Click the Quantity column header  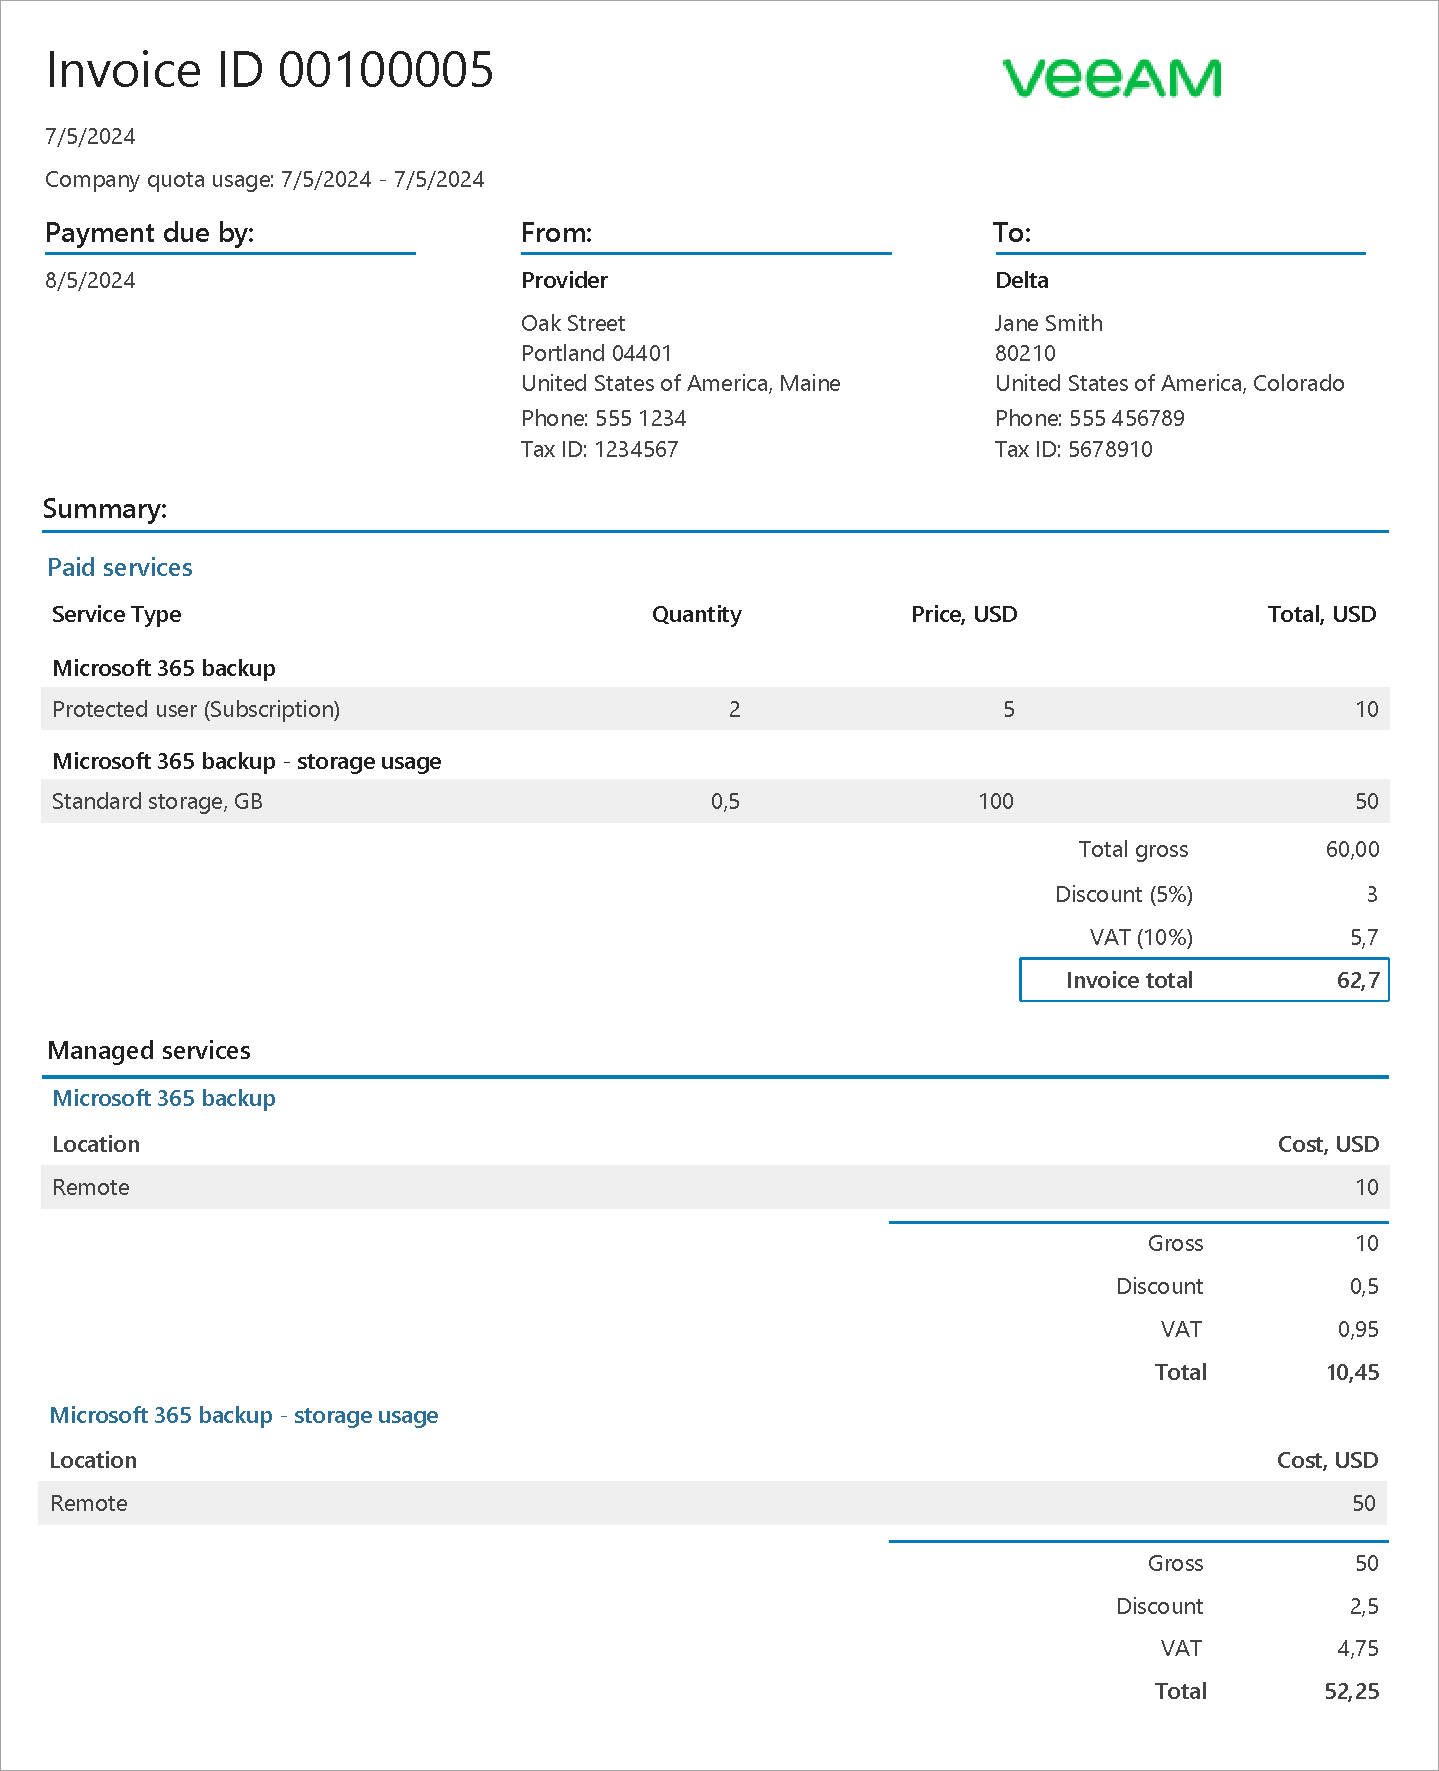click(x=696, y=614)
